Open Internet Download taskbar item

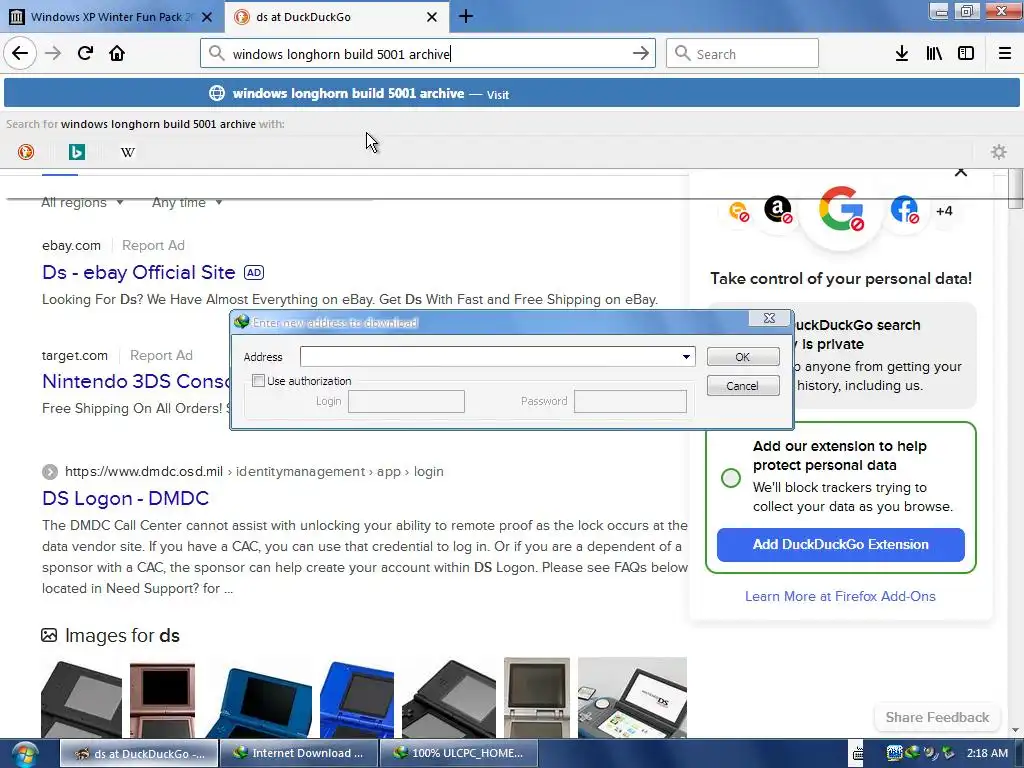click(x=299, y=753)
